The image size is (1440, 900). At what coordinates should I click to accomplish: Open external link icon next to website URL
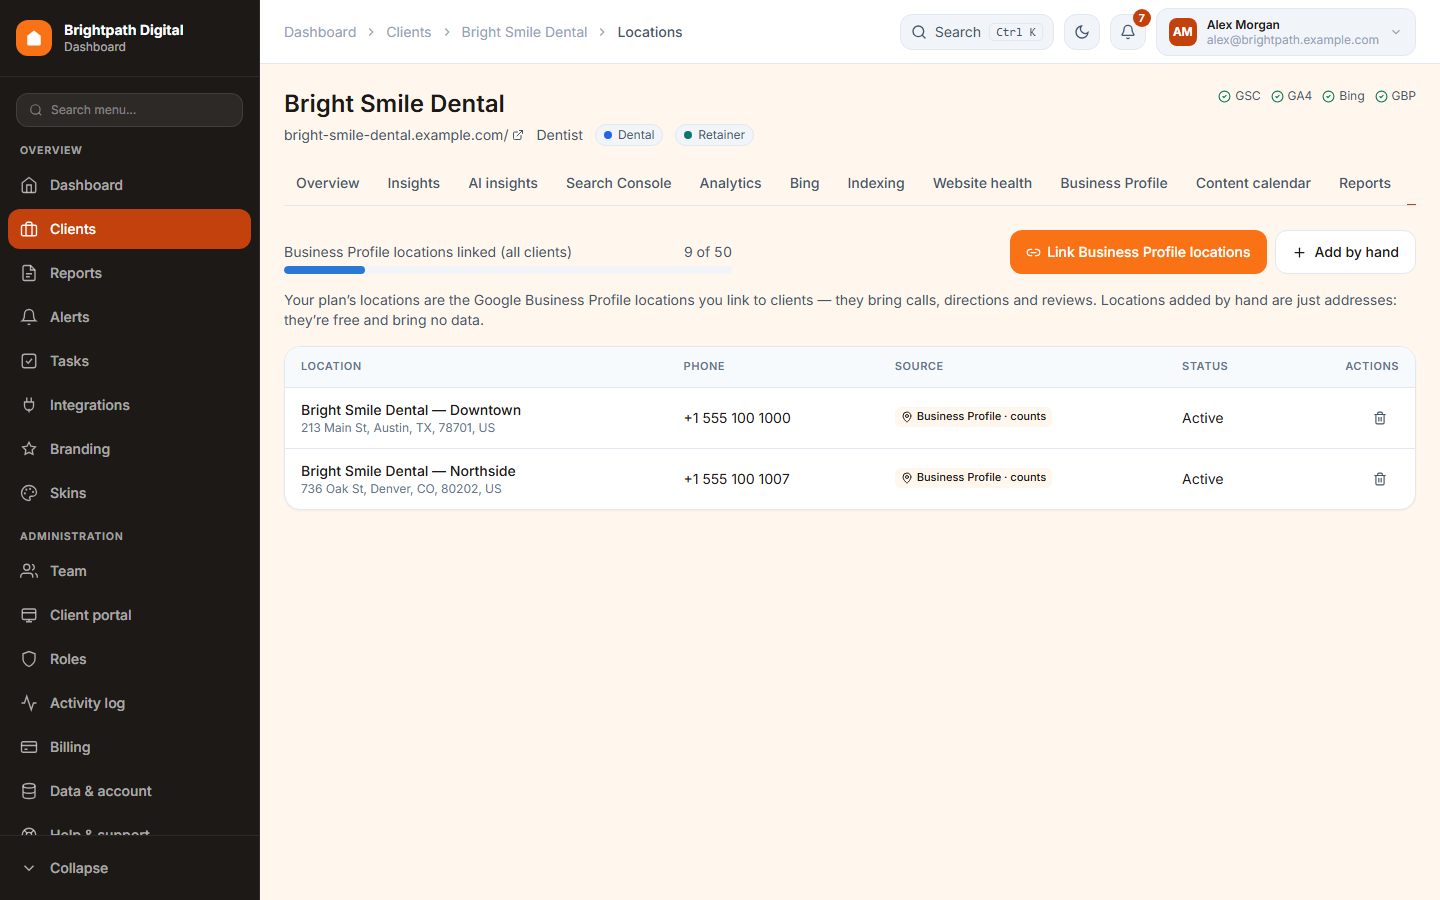coord(518,135)
